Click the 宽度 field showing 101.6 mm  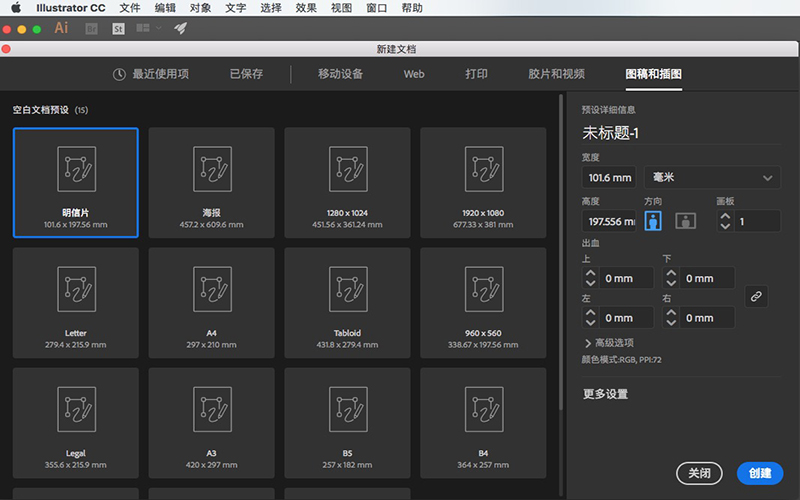click(x=609, y=178)
